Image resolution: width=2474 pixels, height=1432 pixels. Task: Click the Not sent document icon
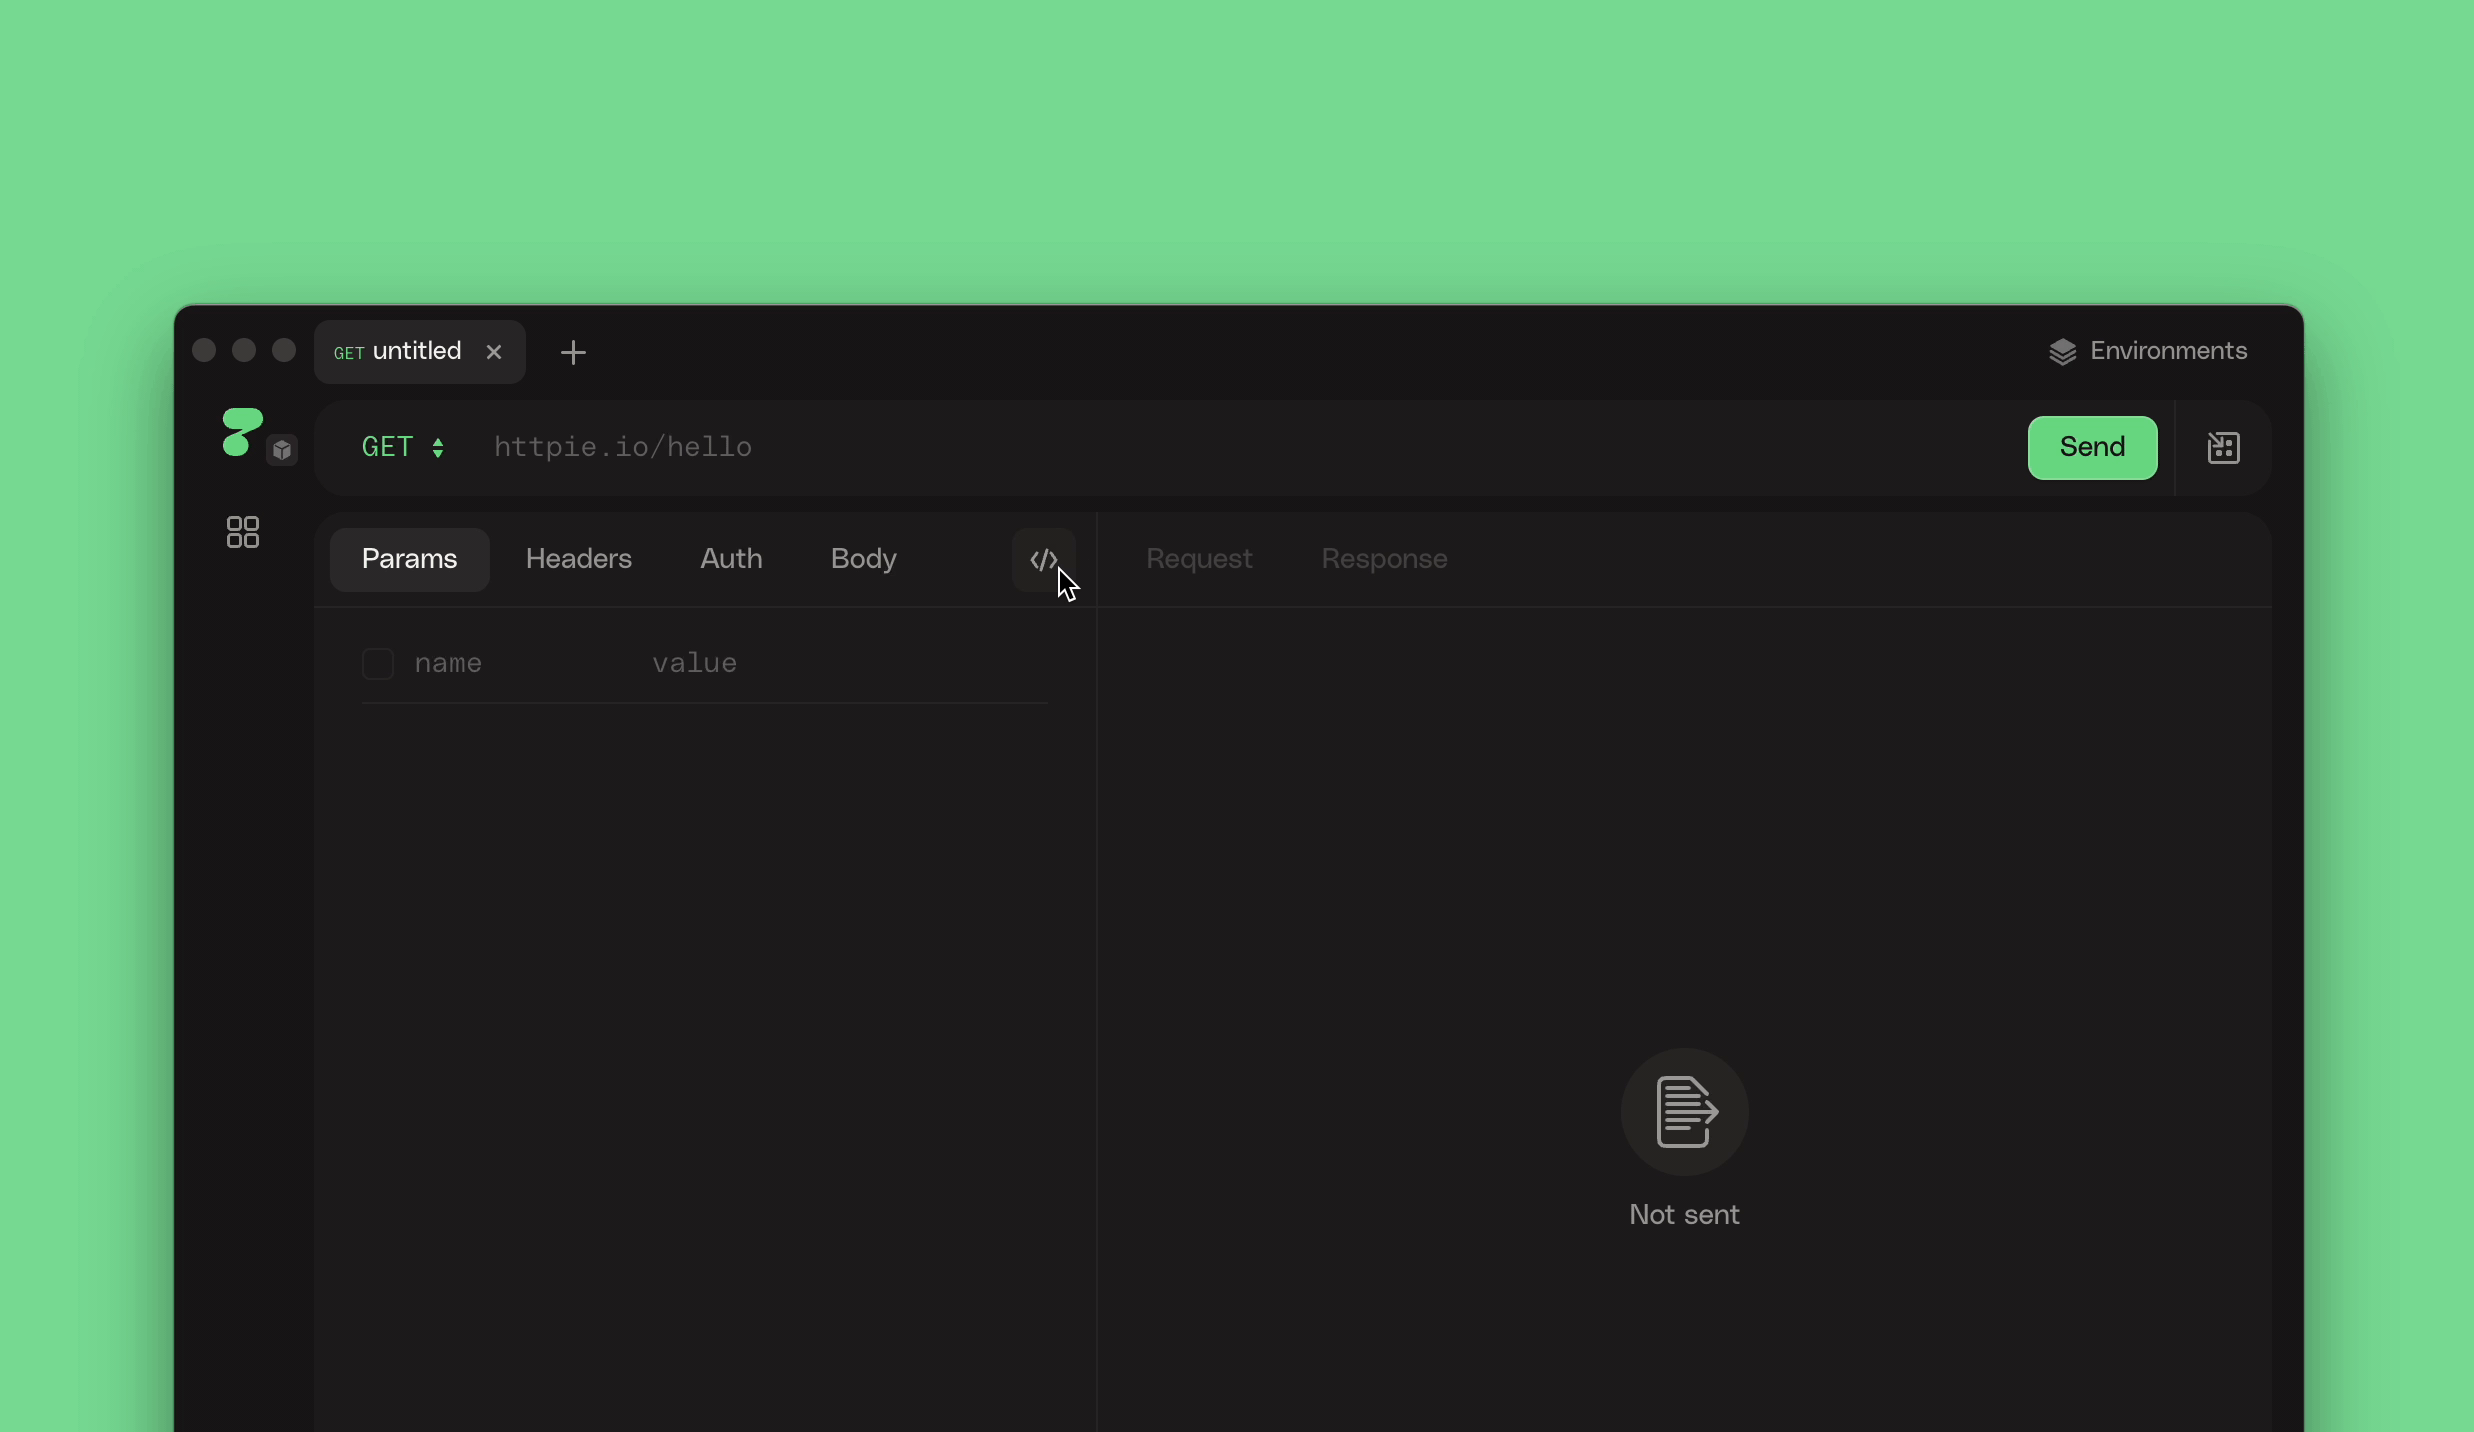(1683, 1111)
